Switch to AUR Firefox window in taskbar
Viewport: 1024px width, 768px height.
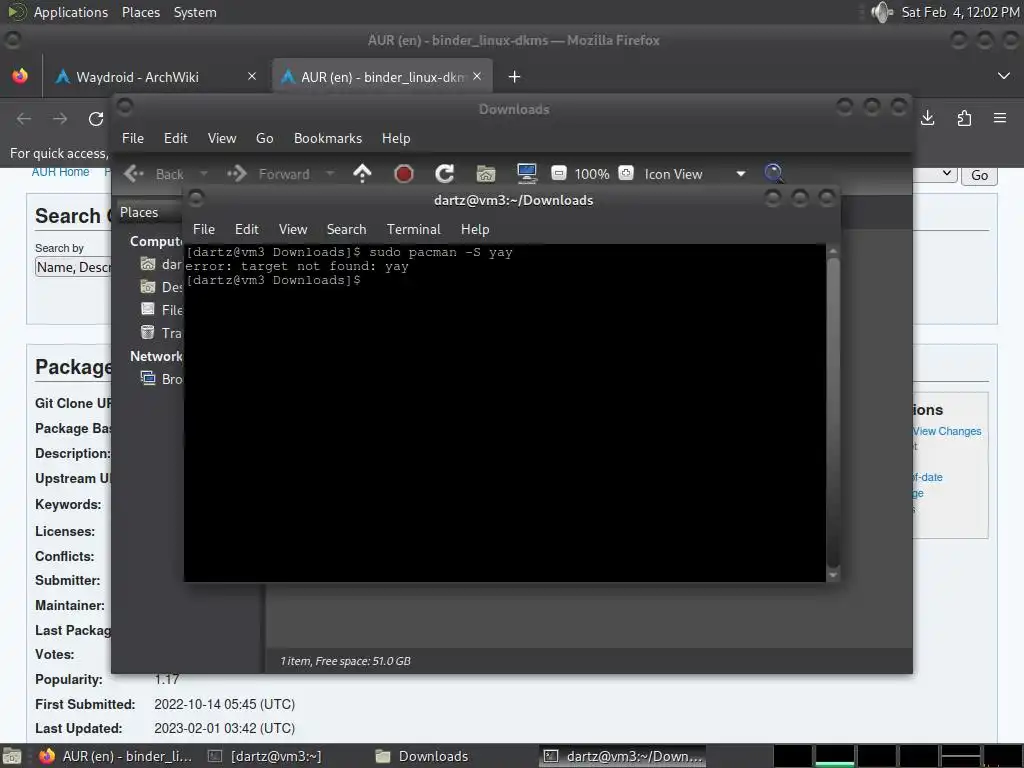pos(115,756)
